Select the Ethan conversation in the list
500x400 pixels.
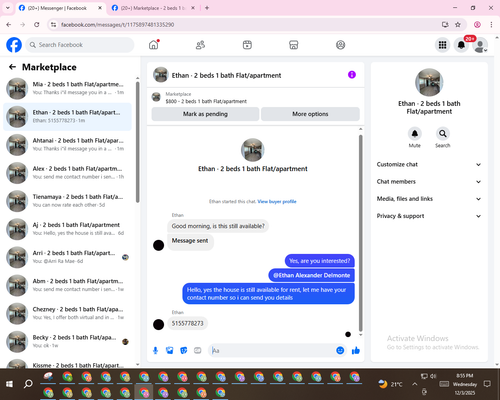tap(67, 117)
